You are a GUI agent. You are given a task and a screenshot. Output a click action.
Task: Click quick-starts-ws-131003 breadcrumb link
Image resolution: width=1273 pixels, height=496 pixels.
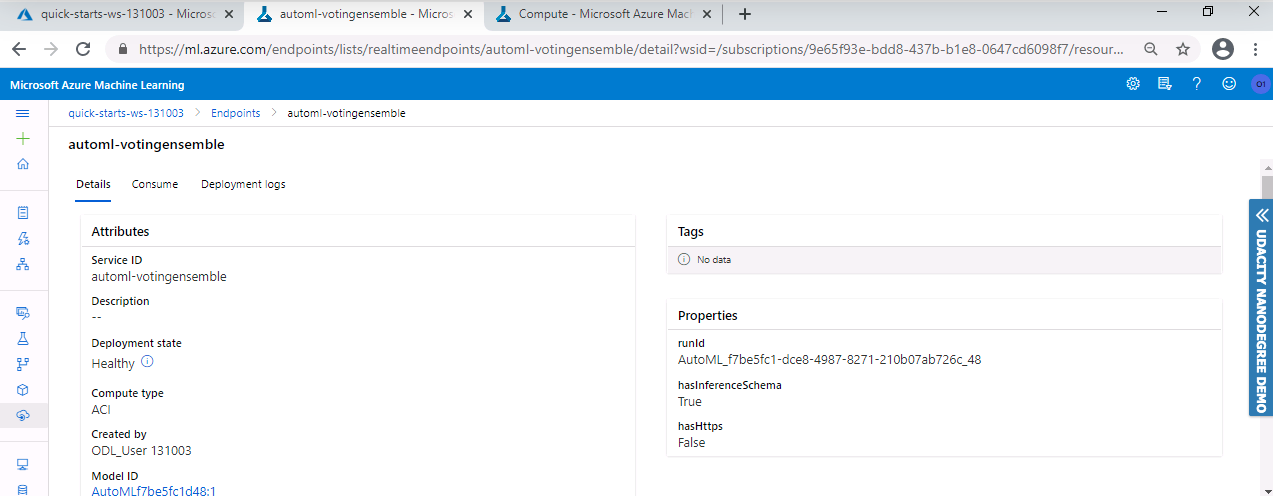[126, 114]
